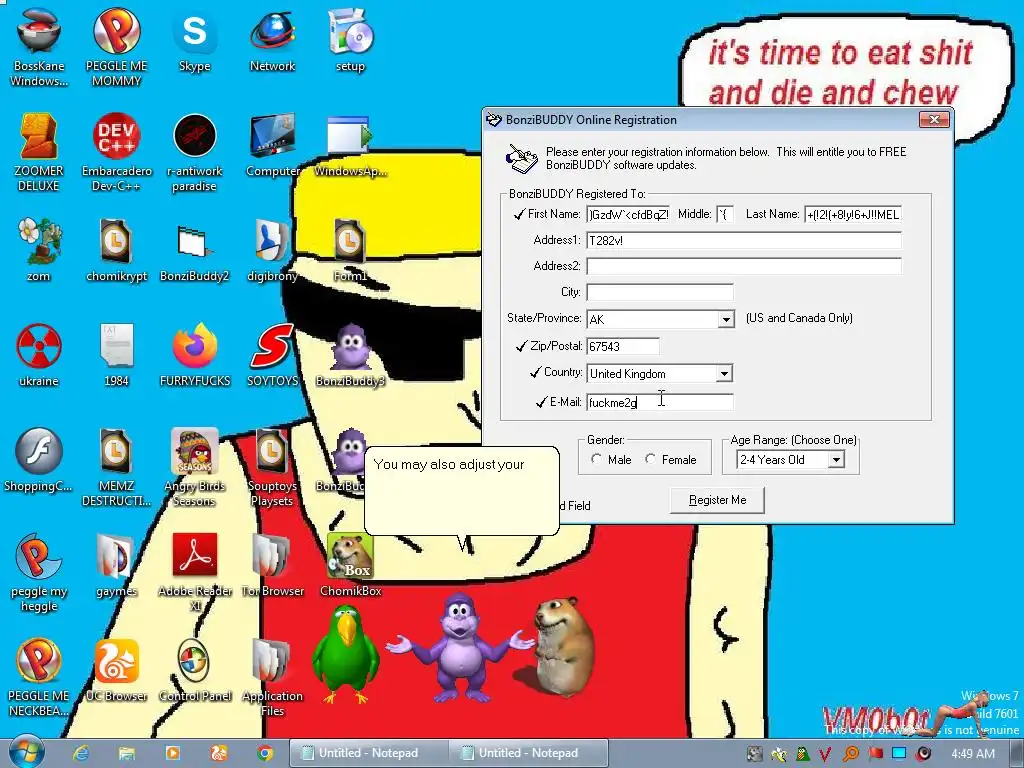
Task: Click the Last Name field
Action: point(853,214)
